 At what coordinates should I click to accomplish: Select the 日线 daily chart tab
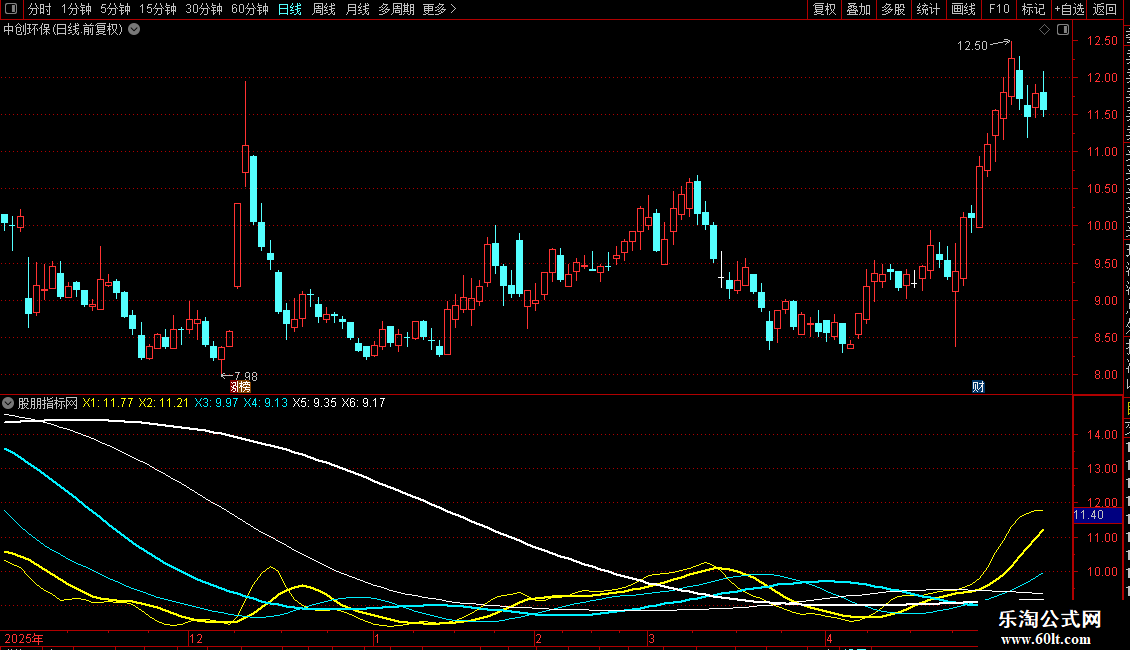point(290,9)
